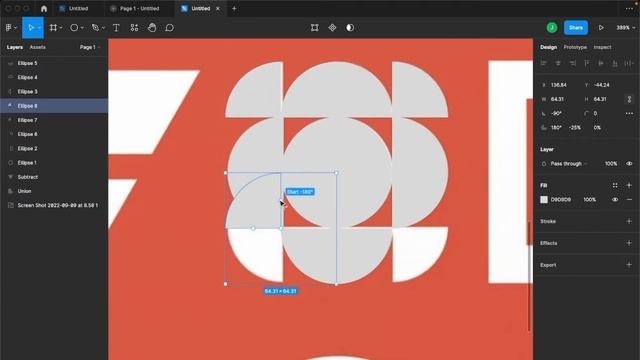Select the Frame tool
This screenshot has height=360, width=640.
coord(53,28)
